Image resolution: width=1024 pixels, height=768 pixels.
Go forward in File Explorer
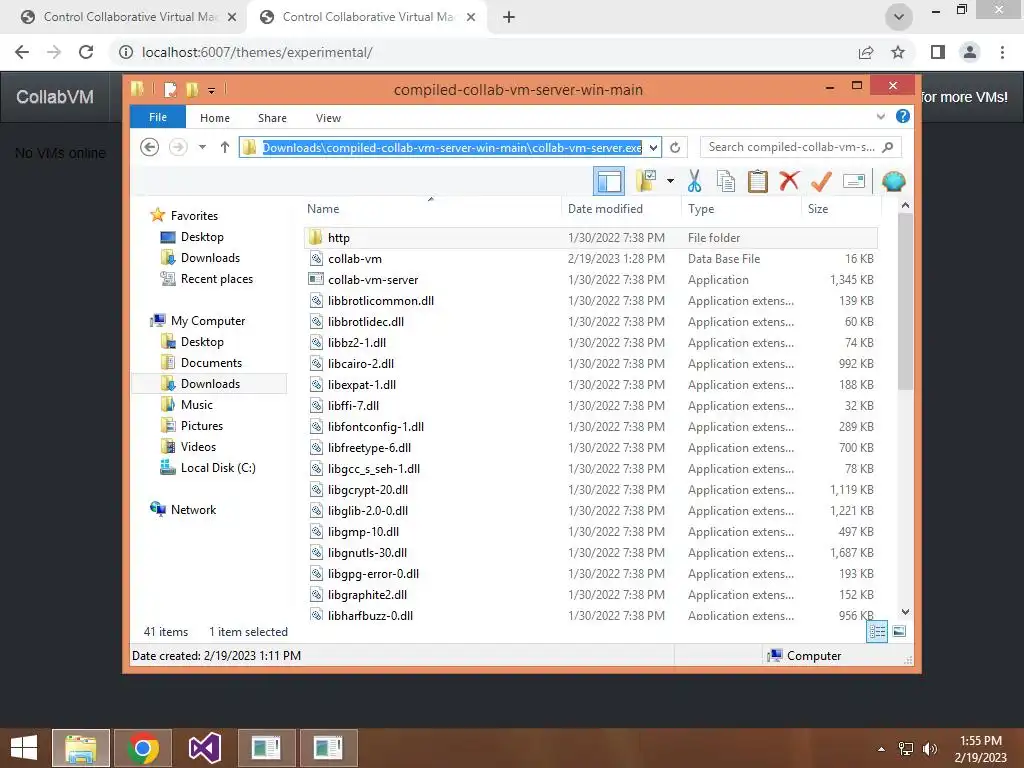[x=178, y=147]
